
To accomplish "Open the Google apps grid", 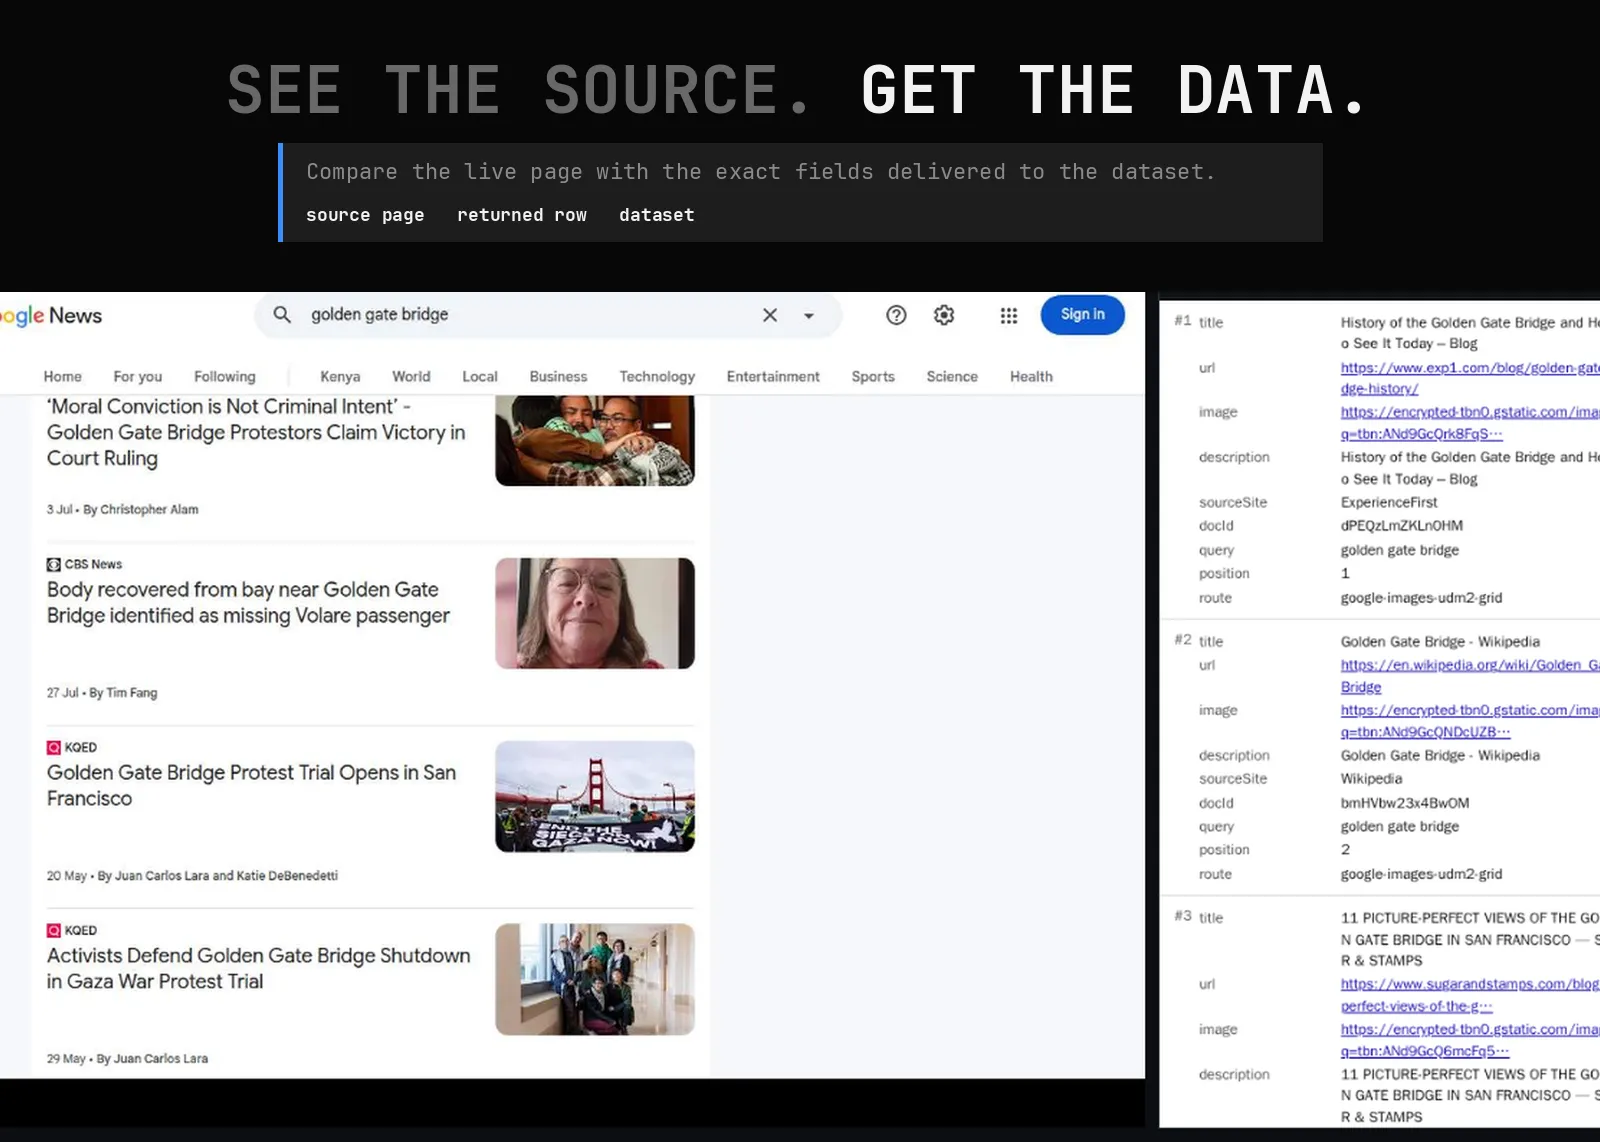I will pos(1009,315).
